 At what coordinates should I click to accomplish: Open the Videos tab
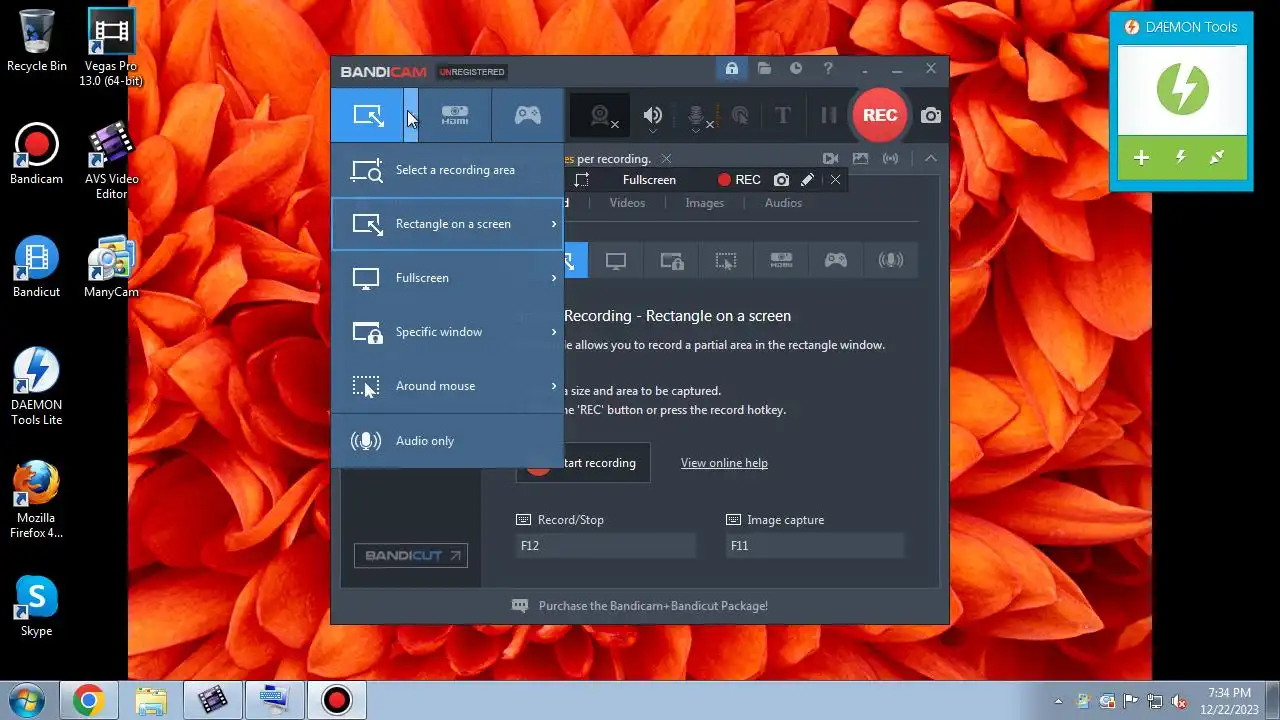tap(627, 203)
